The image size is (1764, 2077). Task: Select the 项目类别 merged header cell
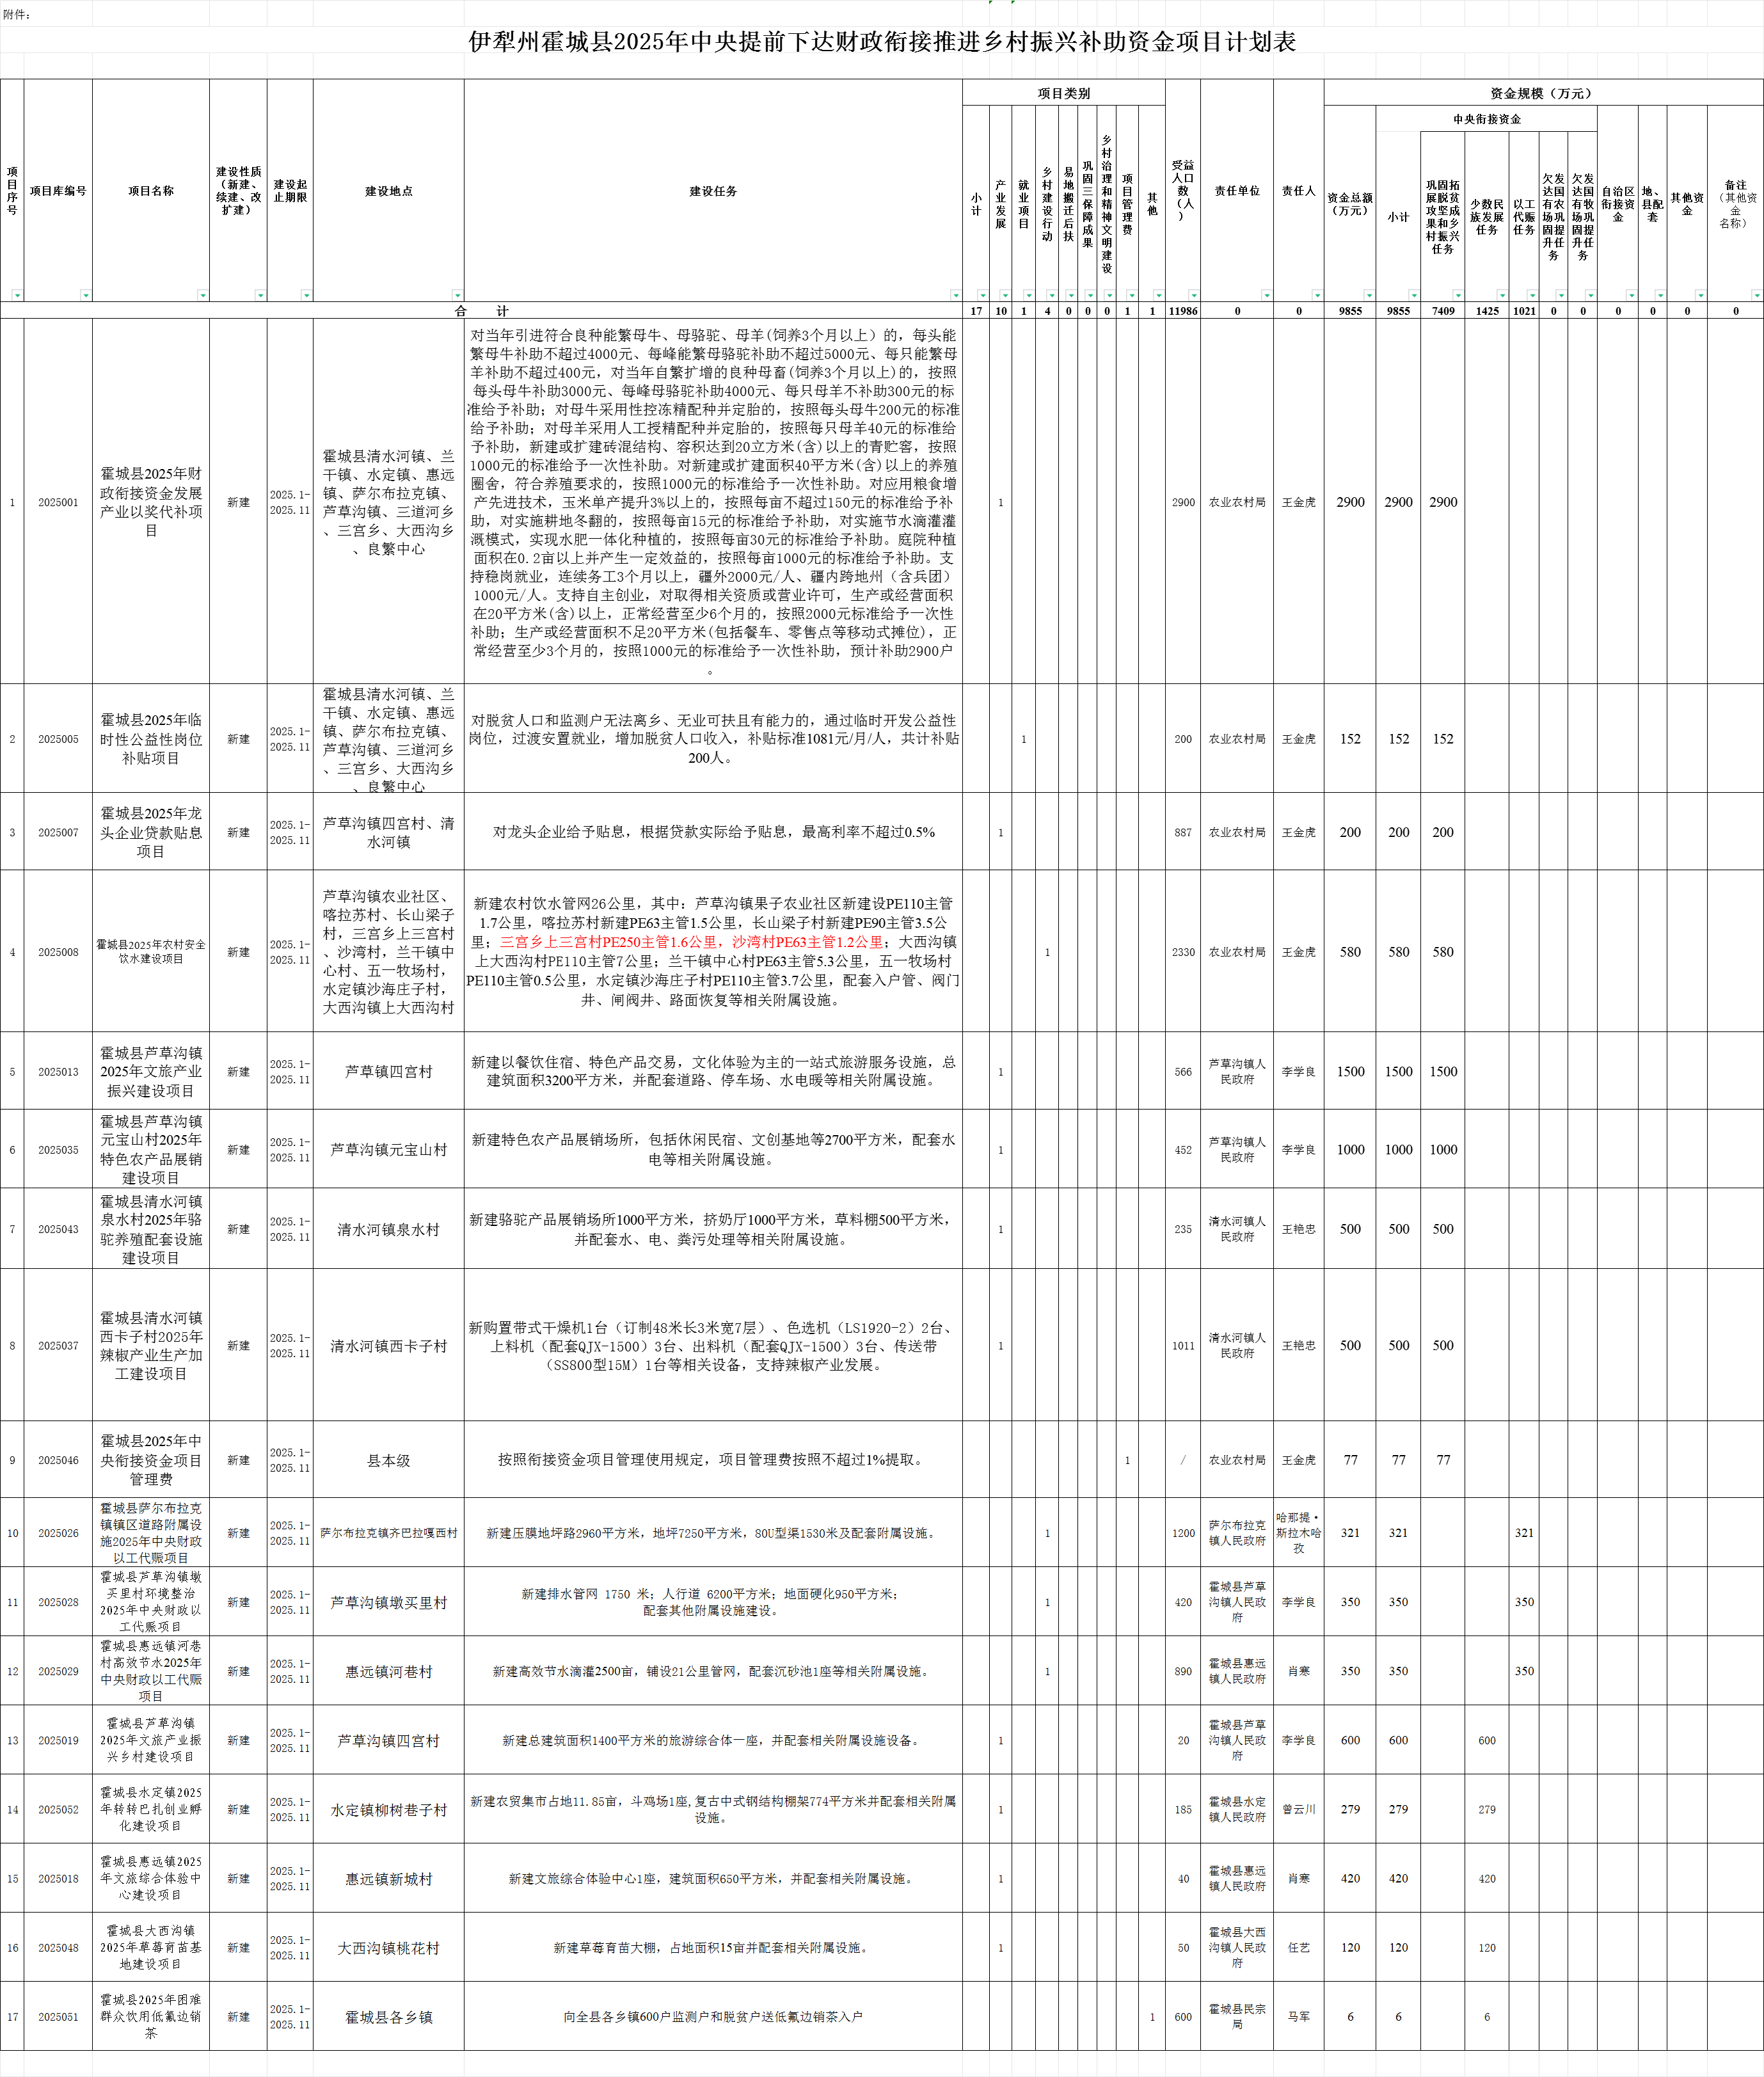click(x=1063, y=93)
